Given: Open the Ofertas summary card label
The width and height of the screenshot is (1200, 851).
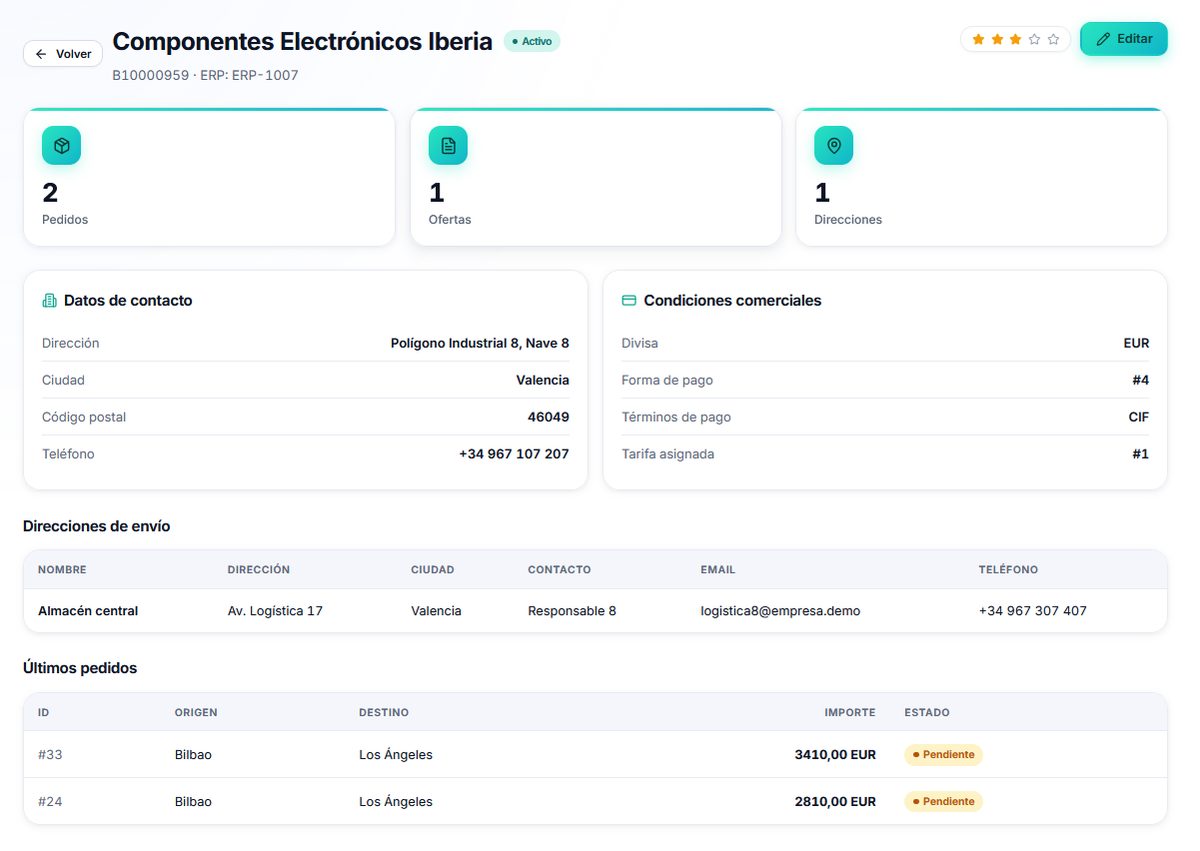Looking at the screenshot, I should tap(450, 219).
